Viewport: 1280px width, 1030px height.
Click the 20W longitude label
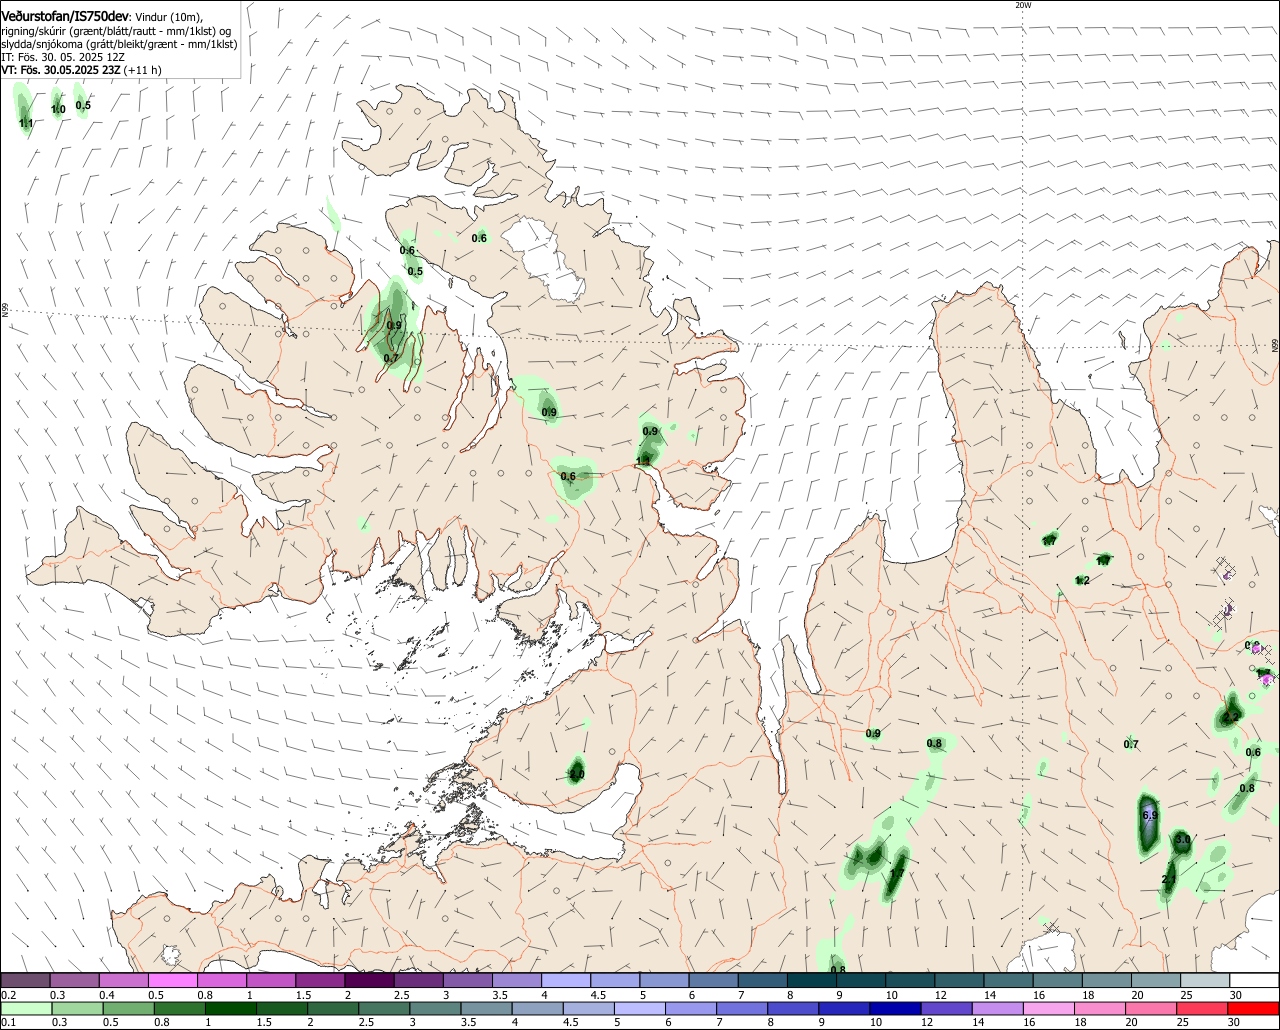(x=1022, y=5)
